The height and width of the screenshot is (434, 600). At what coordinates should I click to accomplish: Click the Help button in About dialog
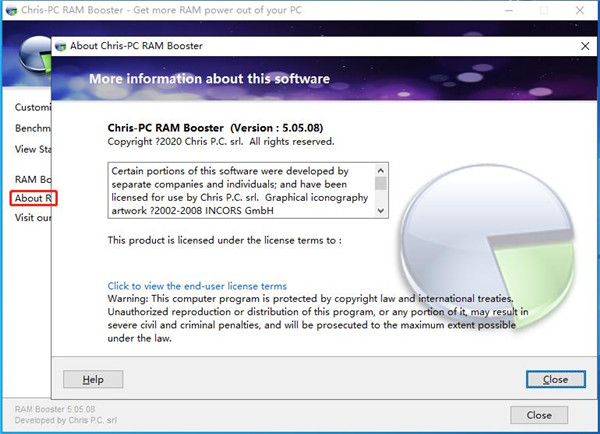[x=93, y=379]
